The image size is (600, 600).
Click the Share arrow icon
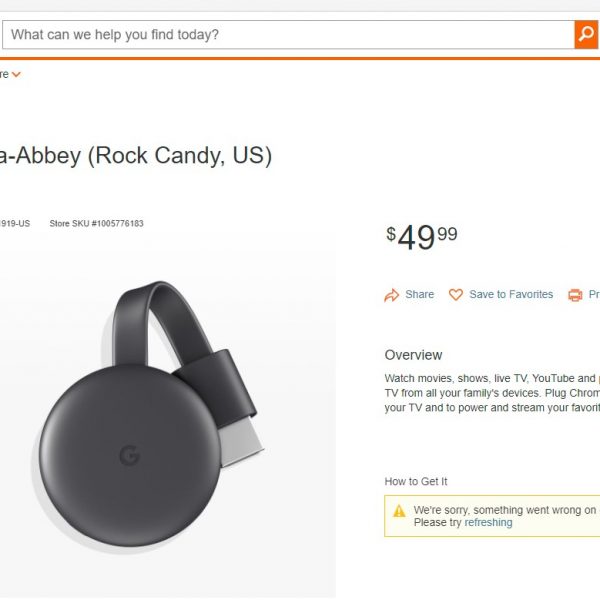tap(392, 295)
